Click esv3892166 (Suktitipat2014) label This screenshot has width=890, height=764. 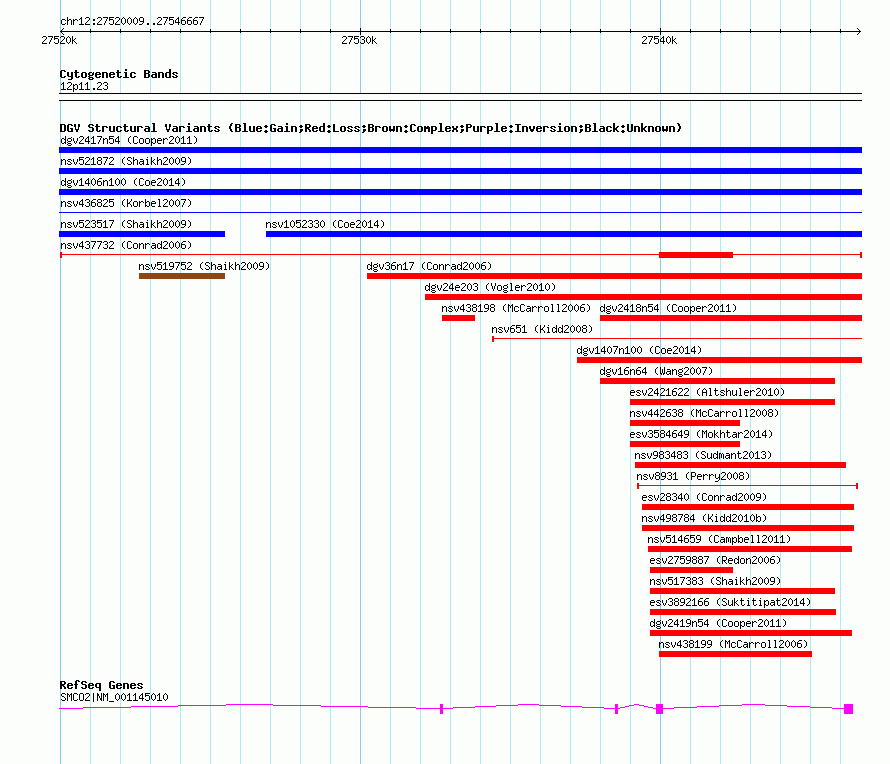[x=731, y=602]
